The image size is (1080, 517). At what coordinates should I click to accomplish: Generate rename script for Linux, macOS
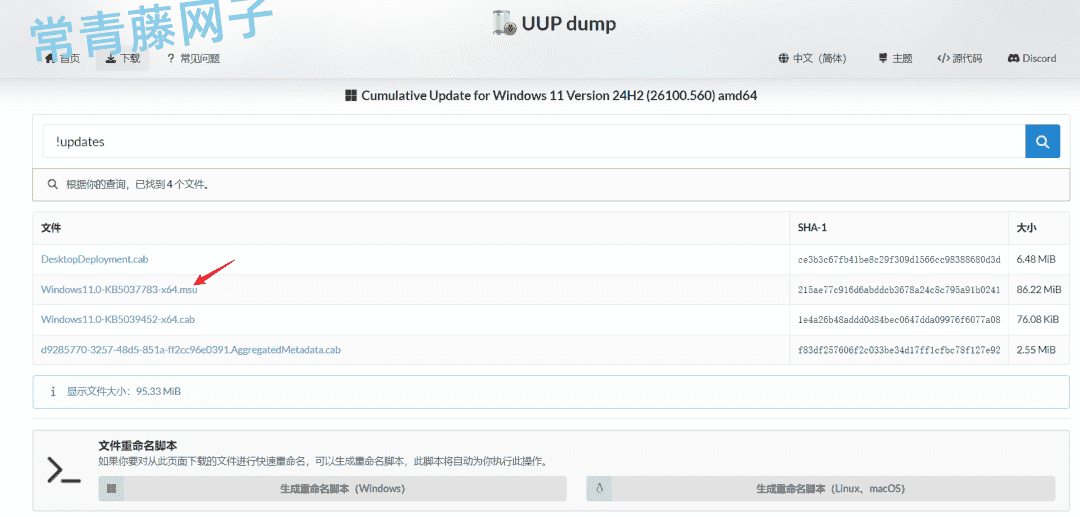(x=820, y=489)
